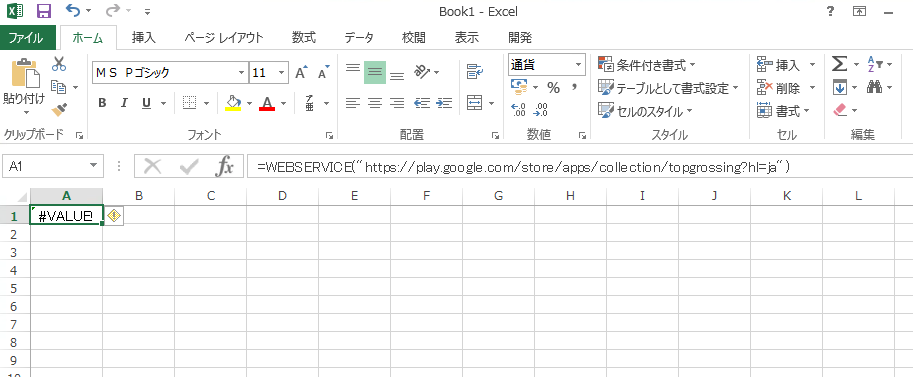Open the text orientation options
Screen dimensions: 913x377
[x=426, y=73]
